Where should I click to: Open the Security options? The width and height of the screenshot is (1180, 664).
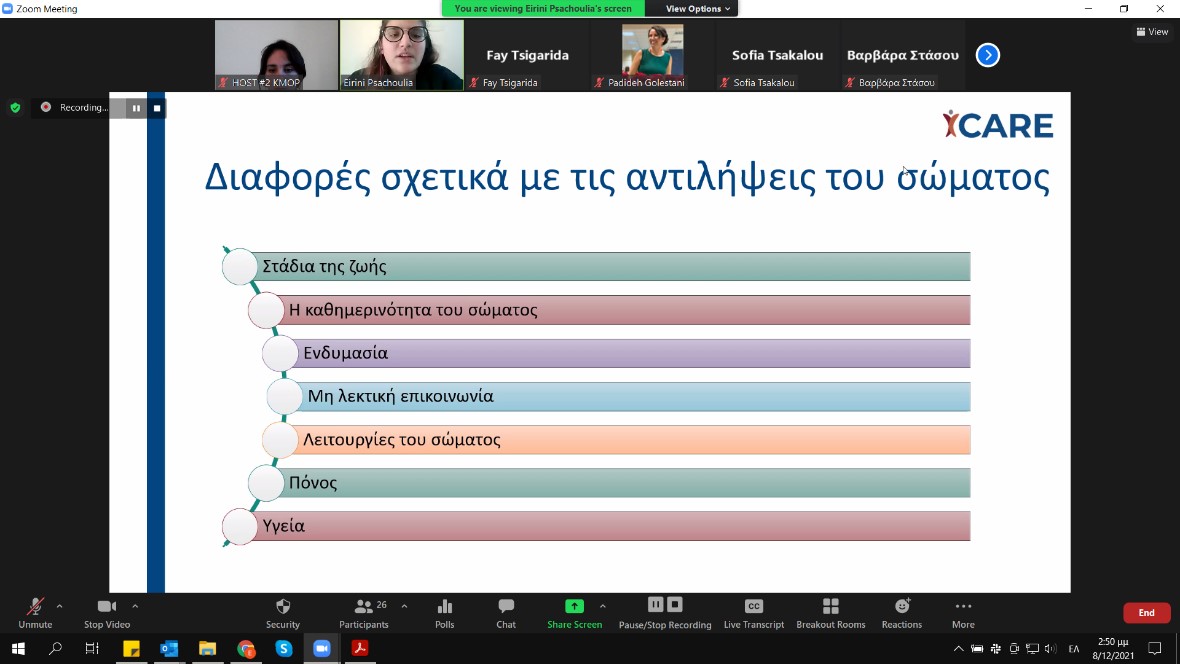coord(282,612)
